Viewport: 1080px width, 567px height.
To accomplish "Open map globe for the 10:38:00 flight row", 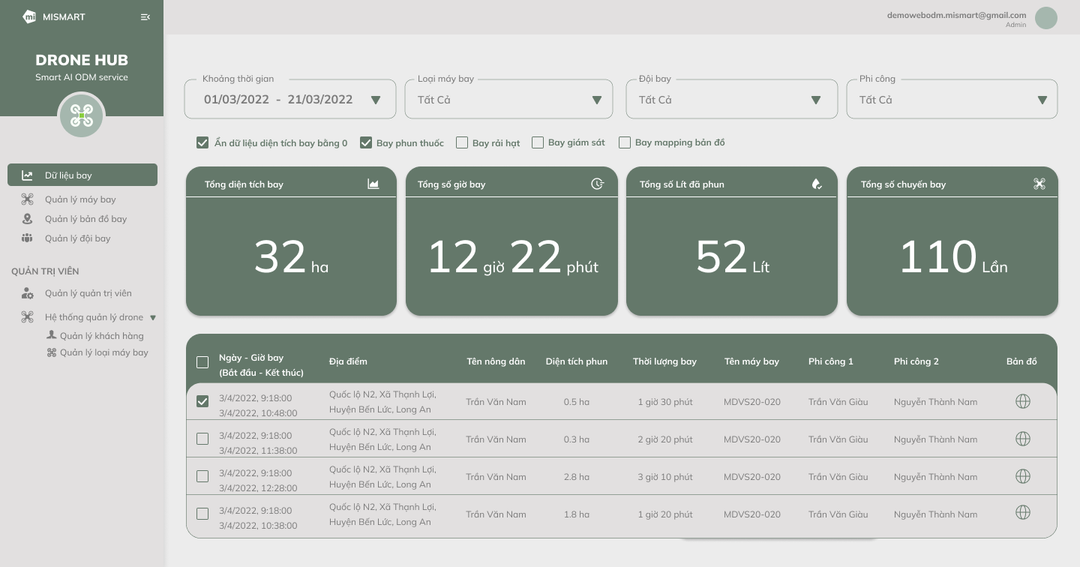I will 1023,512.
